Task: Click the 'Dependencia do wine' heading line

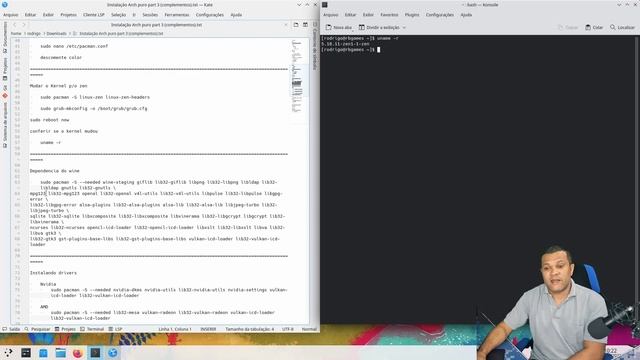Action: 55,171
